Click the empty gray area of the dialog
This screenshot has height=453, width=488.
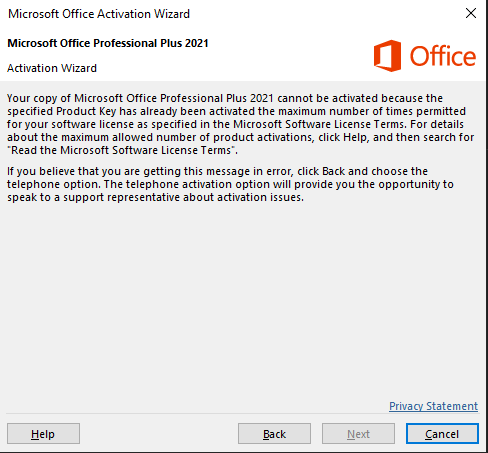(243, 300)
